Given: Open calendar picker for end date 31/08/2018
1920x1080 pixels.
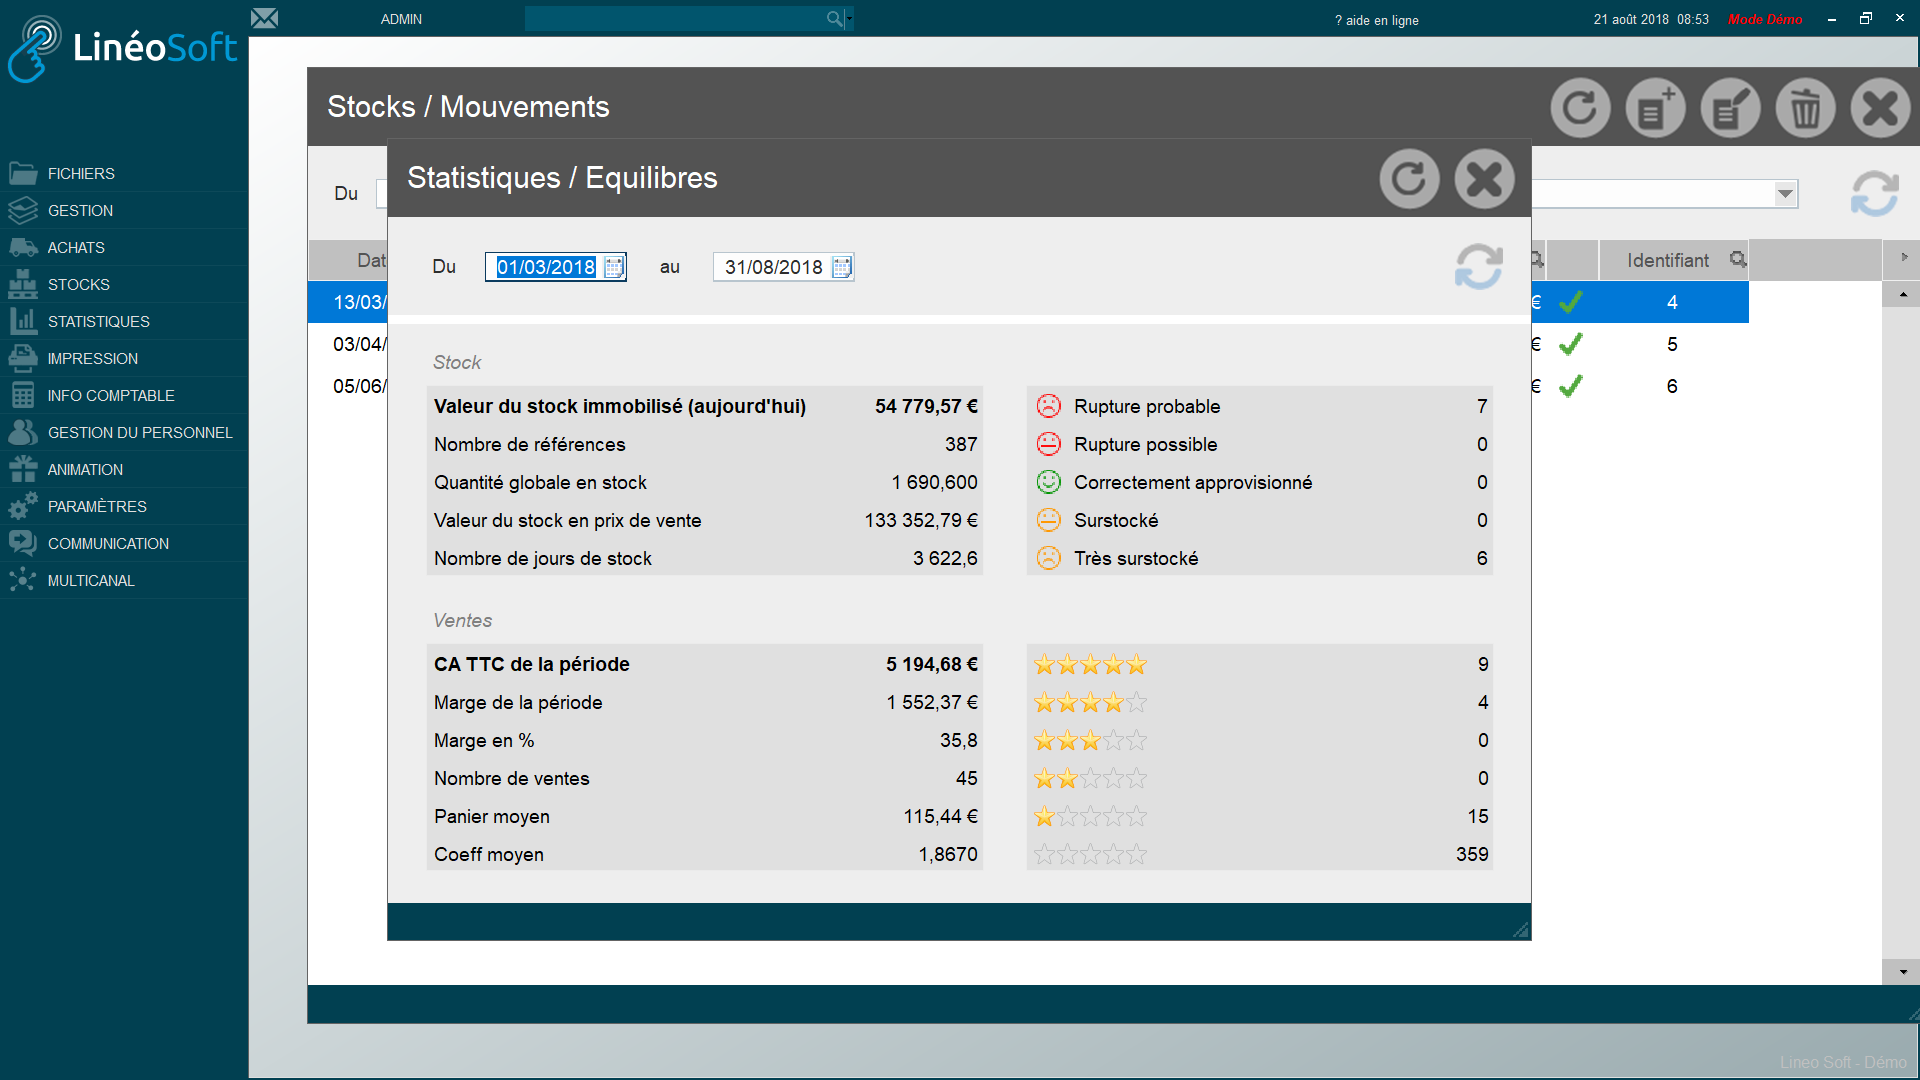Looking at the screenshot, I should [x=842, y=267].
